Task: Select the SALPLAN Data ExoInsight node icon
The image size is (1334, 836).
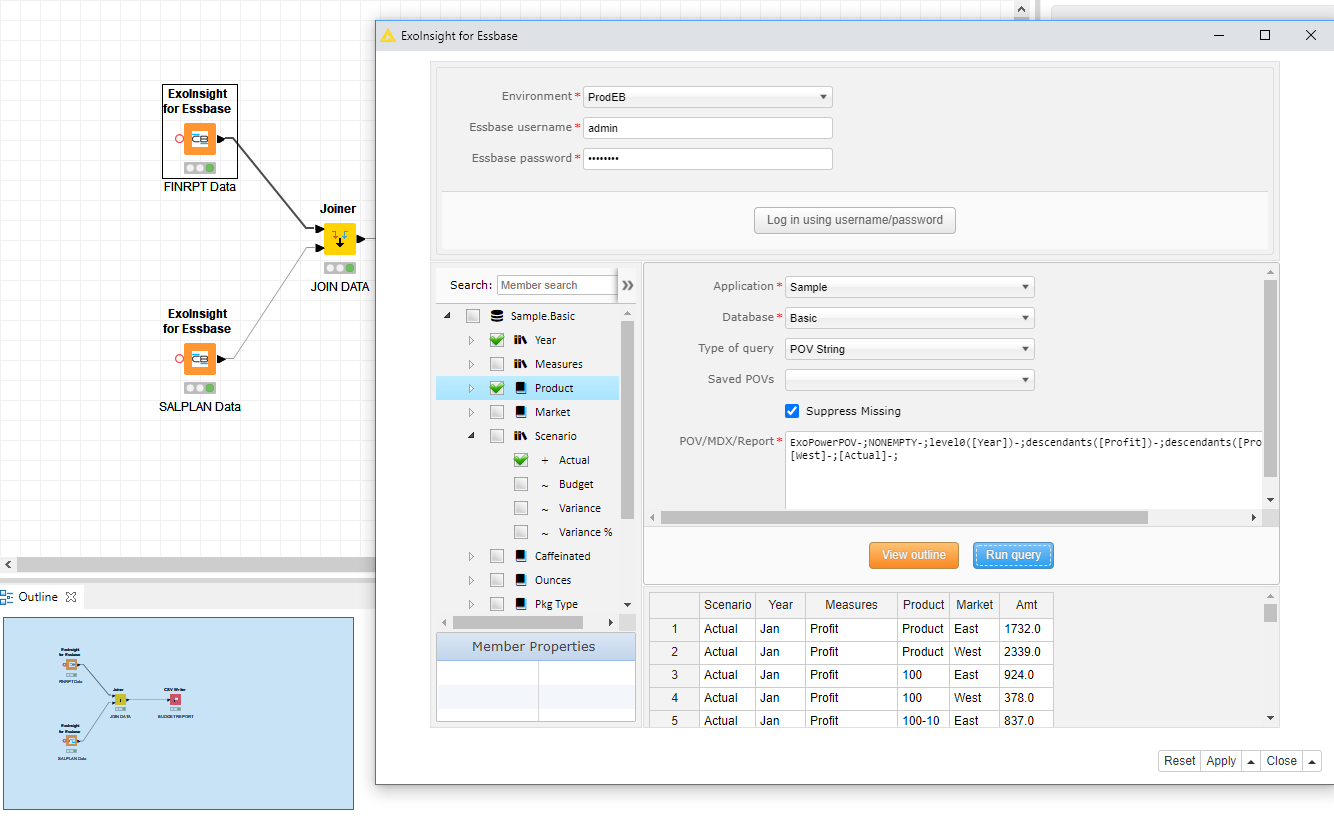Action: (x=199, y=359)
